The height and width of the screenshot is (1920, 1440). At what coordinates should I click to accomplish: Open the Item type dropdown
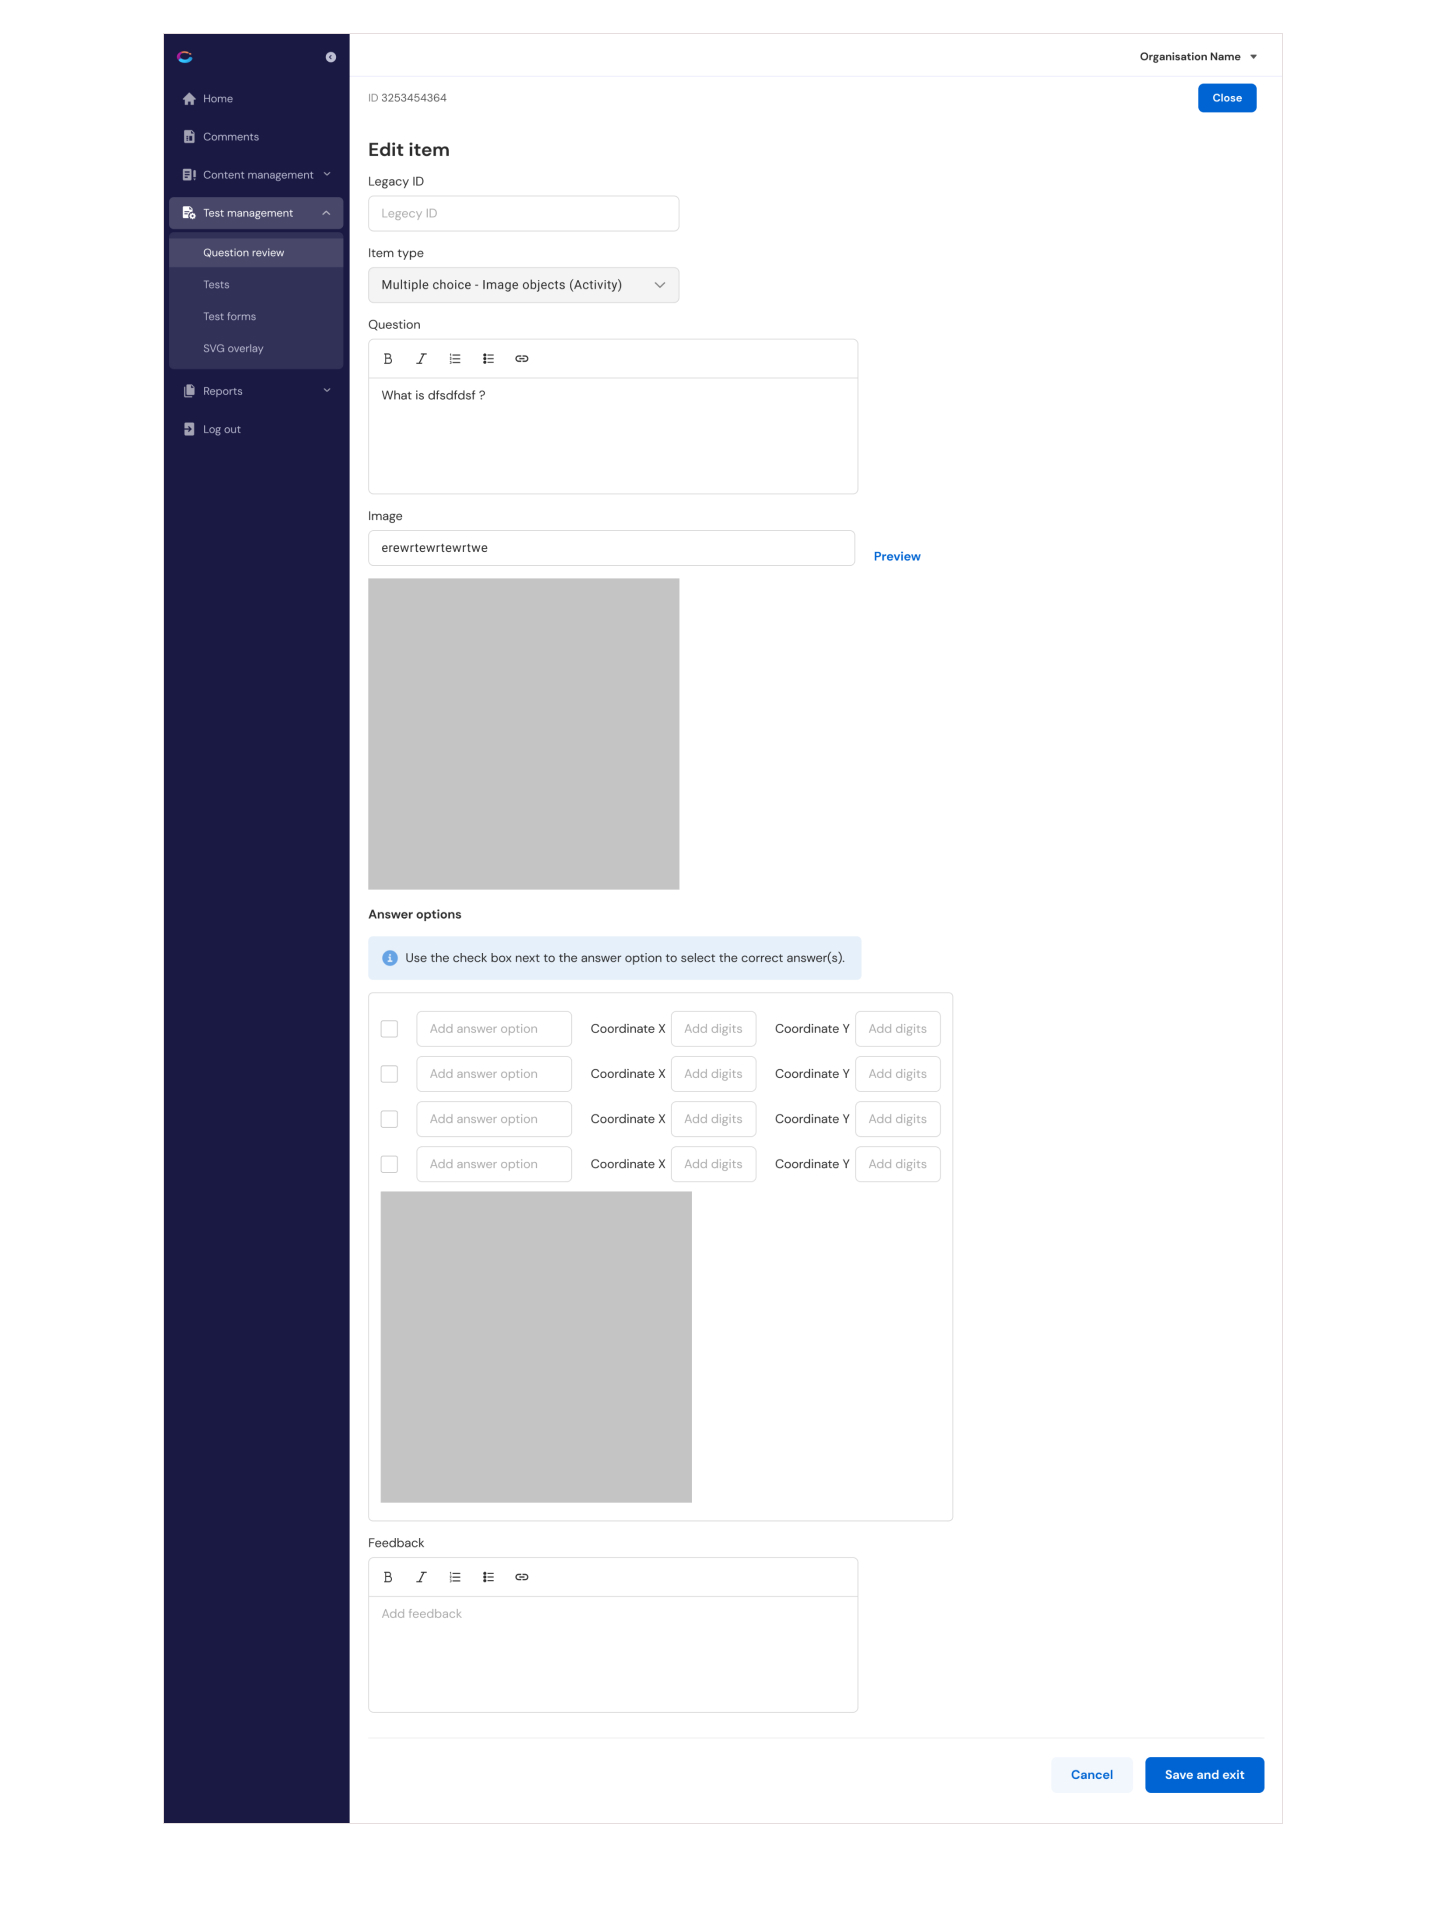[x=523, y=285]
